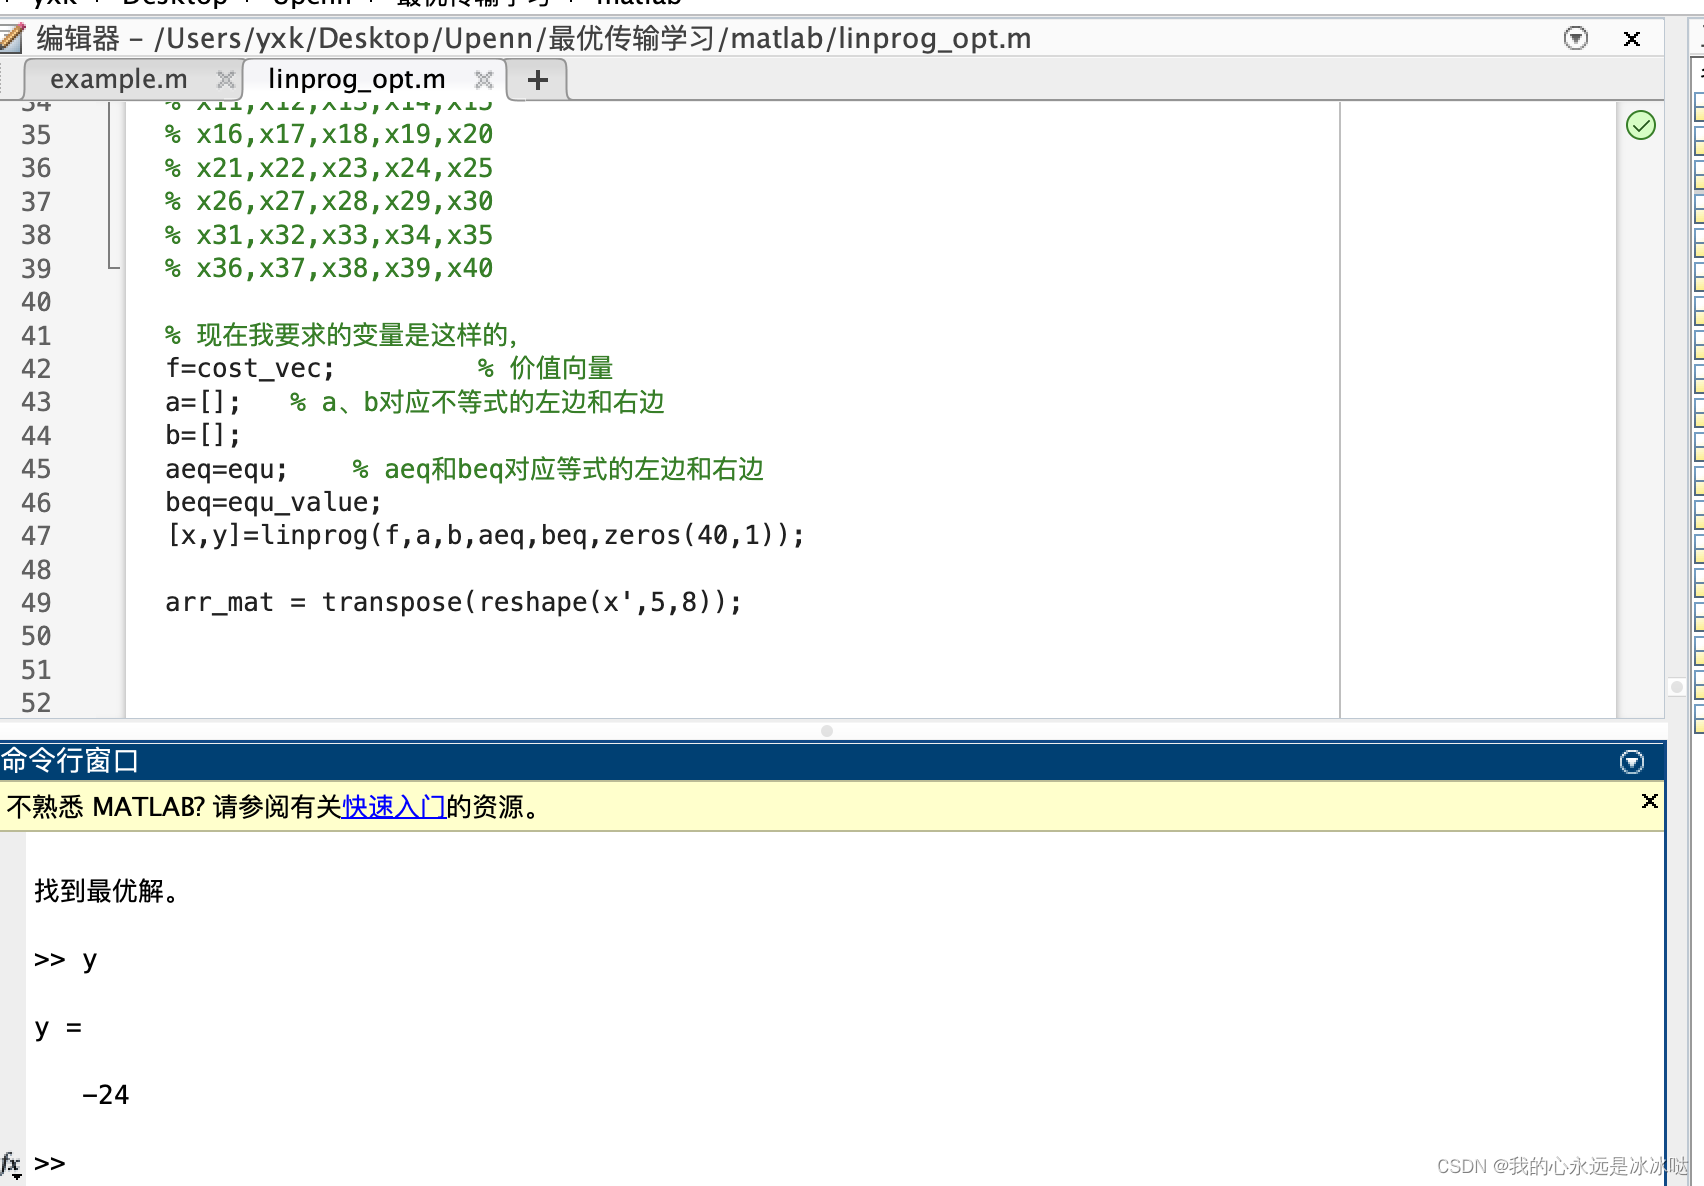Image resolution: width=1704 pixels, height=1186 pixels.
Task: Click the aeq=equ; statement
Action: (x=226, y=469)
